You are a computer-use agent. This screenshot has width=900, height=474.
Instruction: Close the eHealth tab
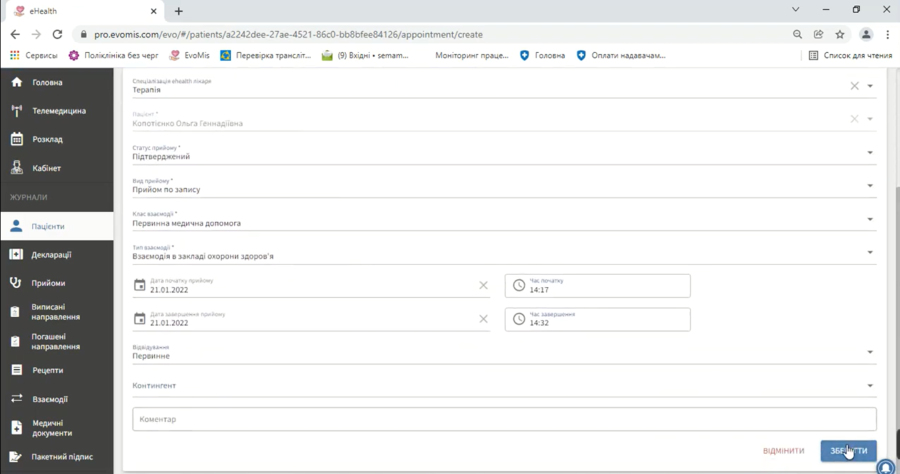pos(153,11)
